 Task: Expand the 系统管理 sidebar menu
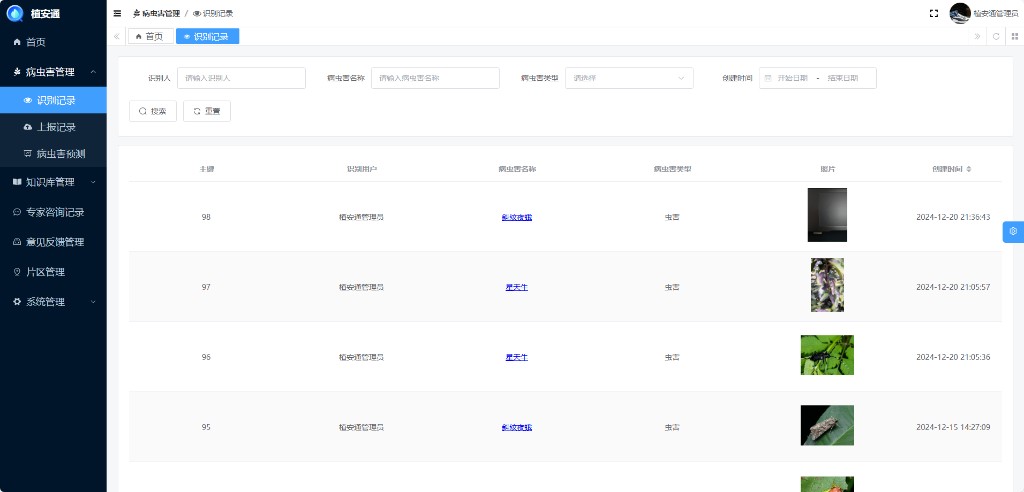point(53,302)
